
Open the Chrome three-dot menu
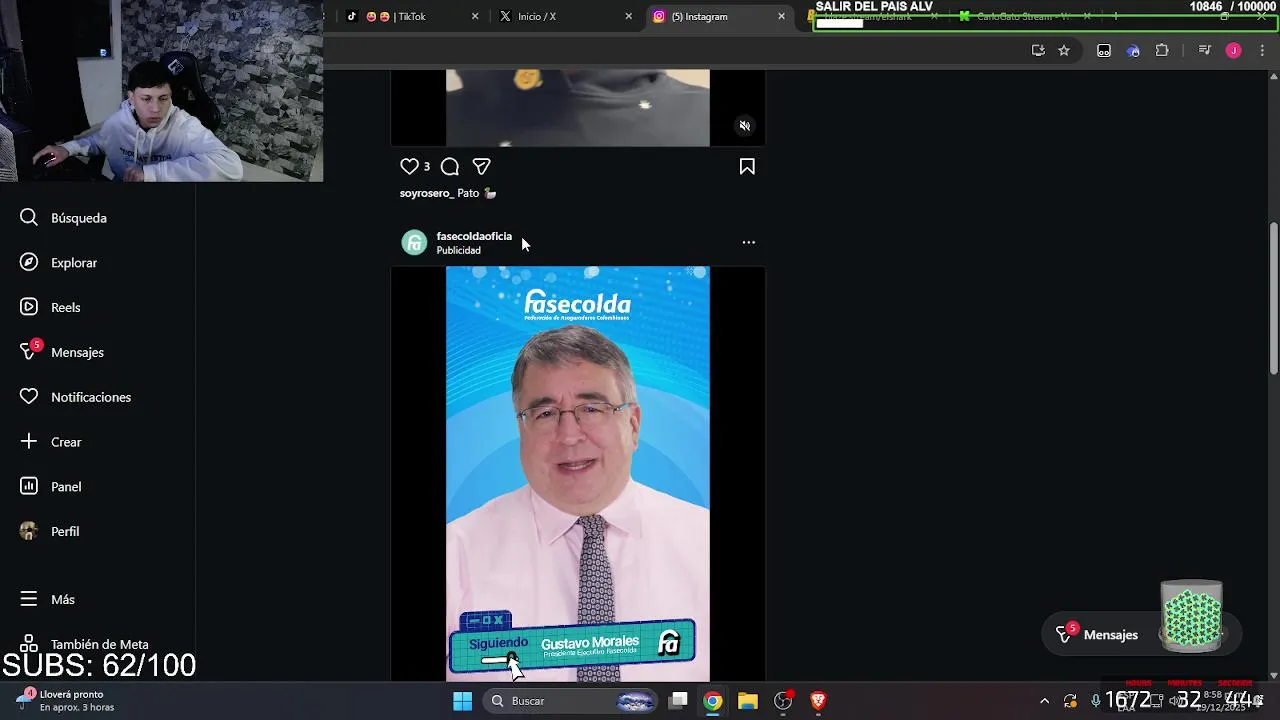pos(1262,50)
